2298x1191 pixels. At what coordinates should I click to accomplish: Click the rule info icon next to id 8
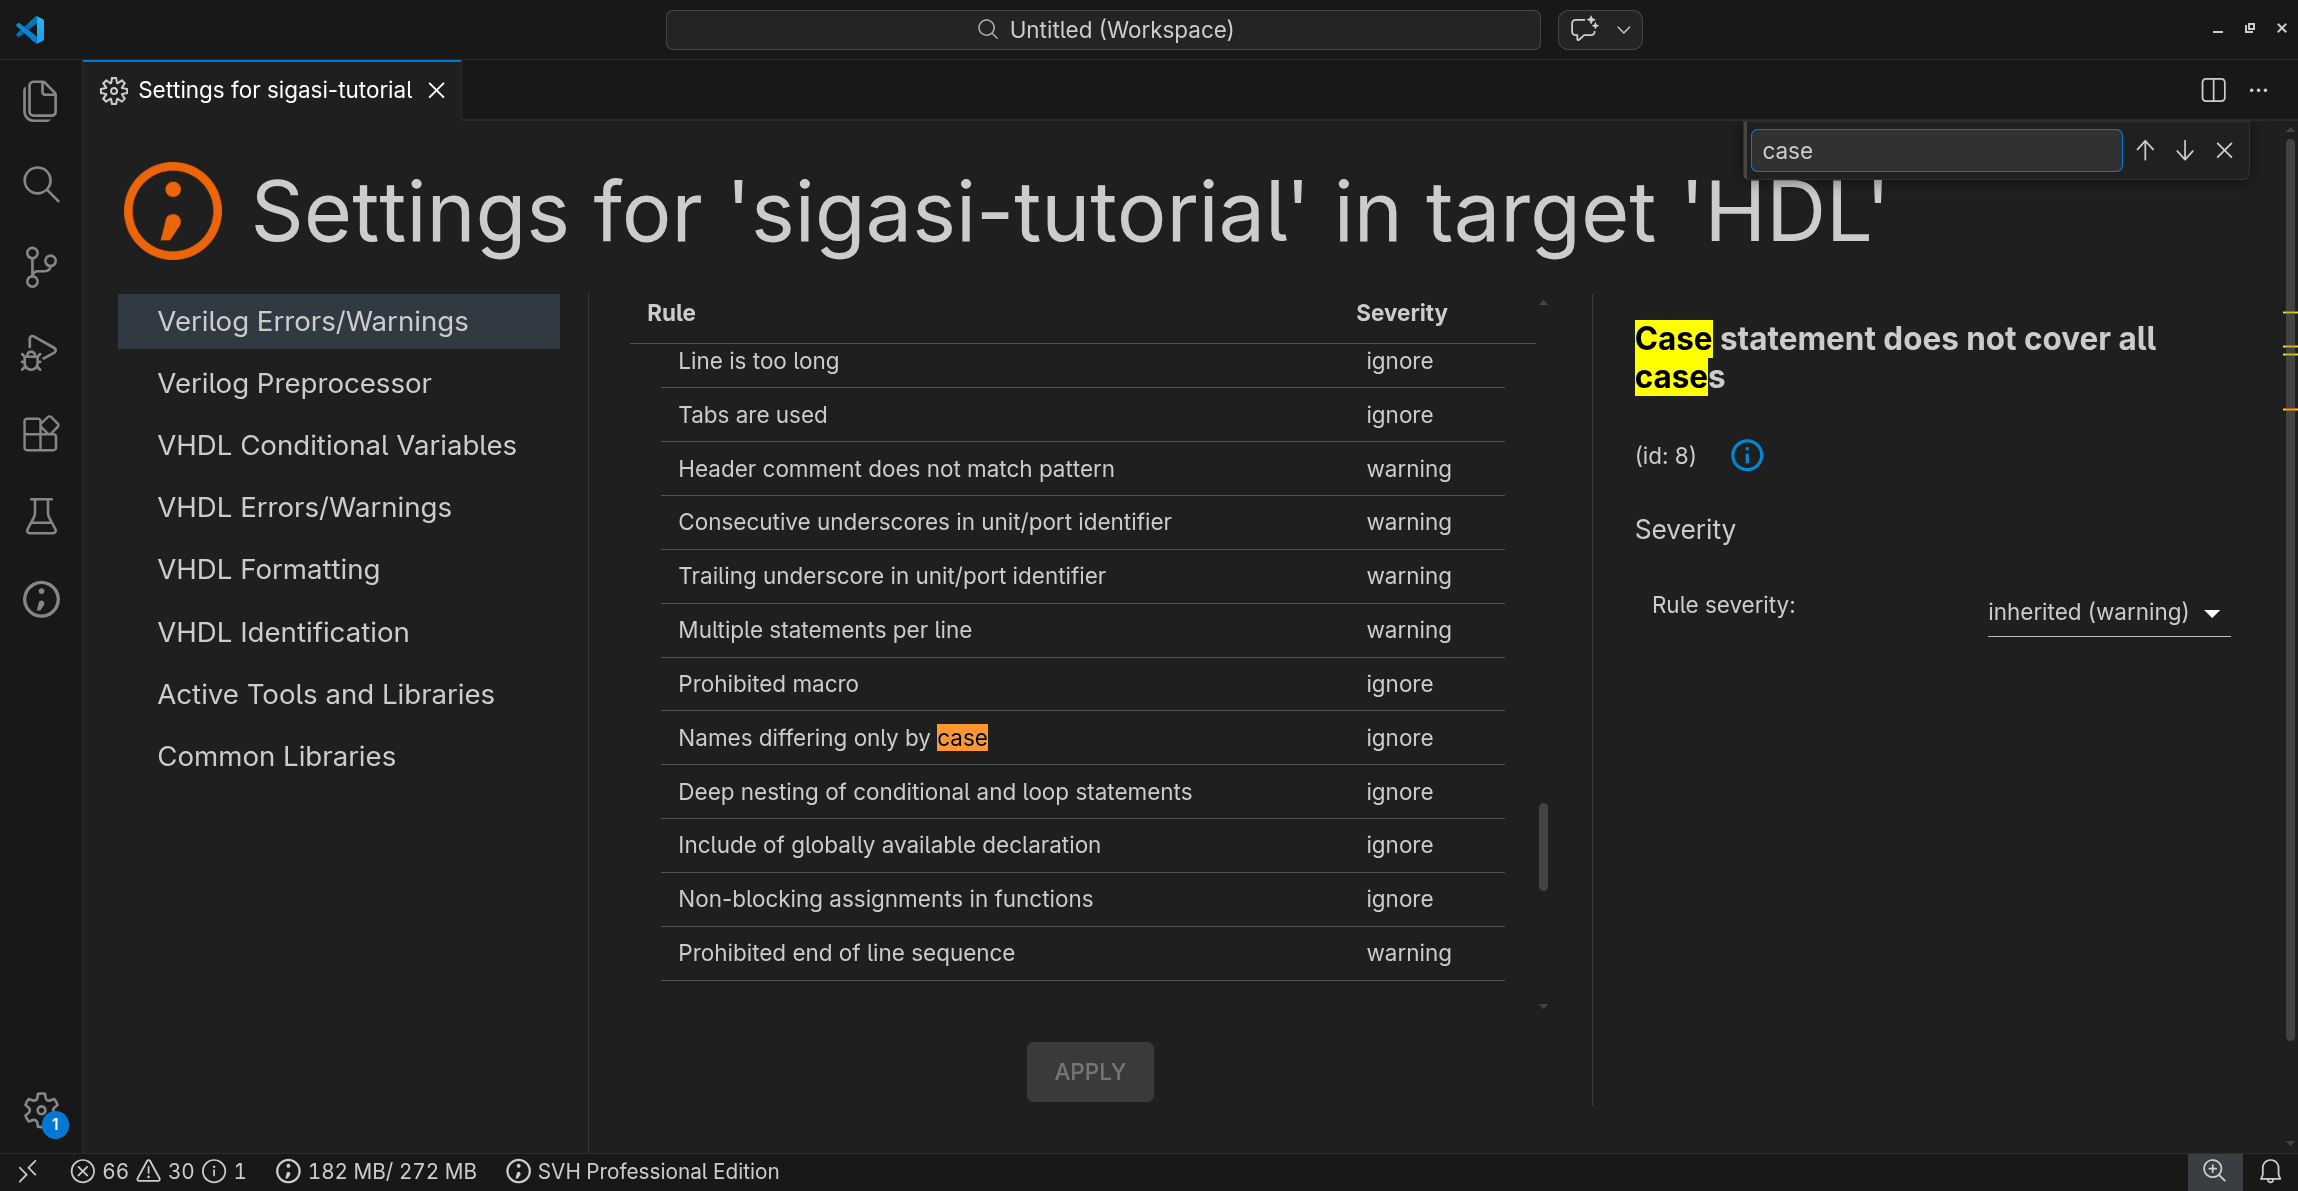click(1746, 455)
